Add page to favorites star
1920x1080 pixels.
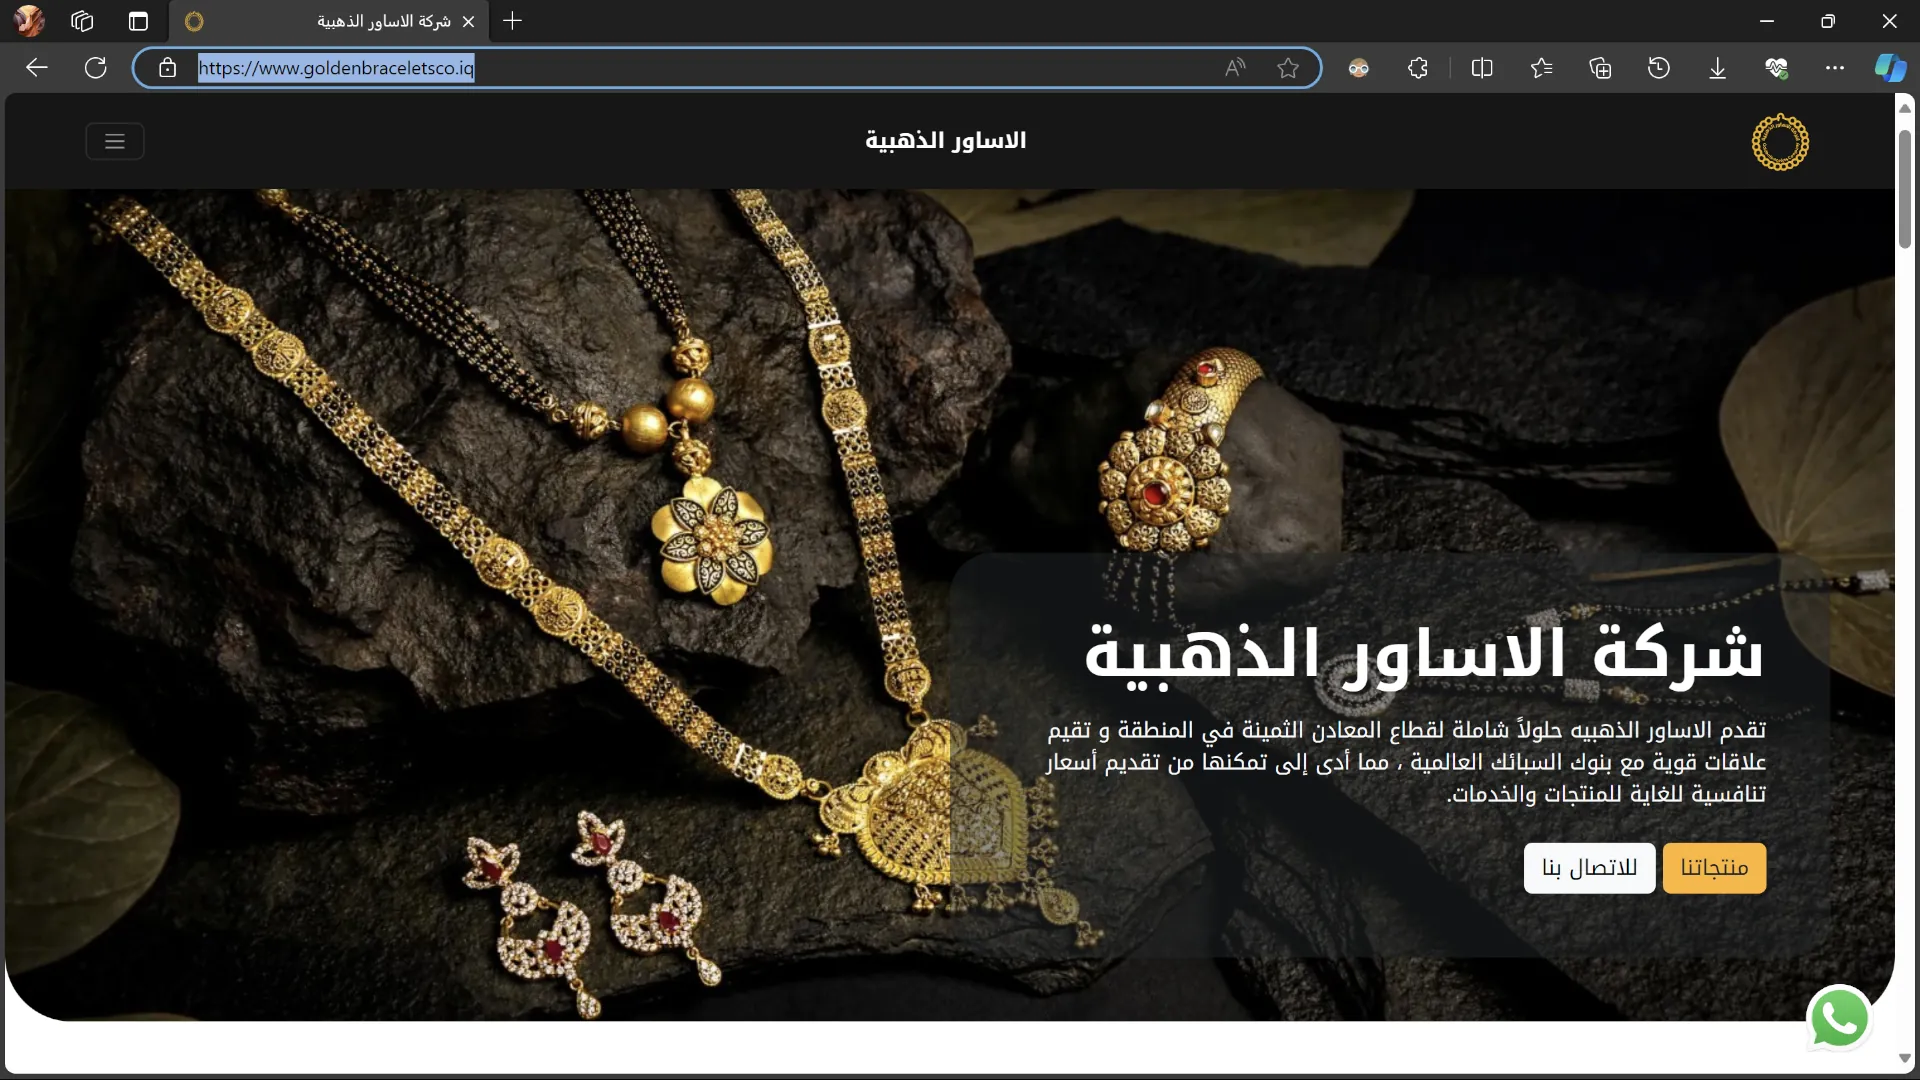point(1288,68)
